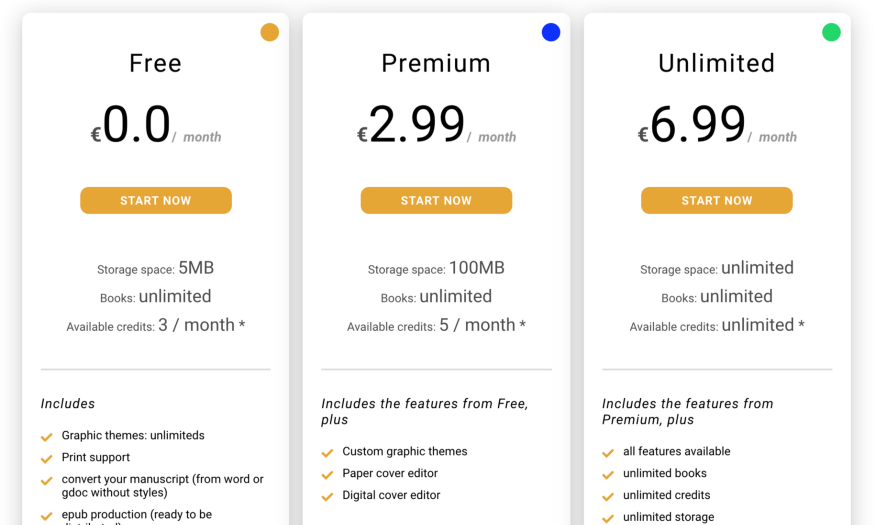Click checkmark beside Graphic themes: unlimiteds
Viewport: 875px width, 525px height.
[x=47, y=437]
